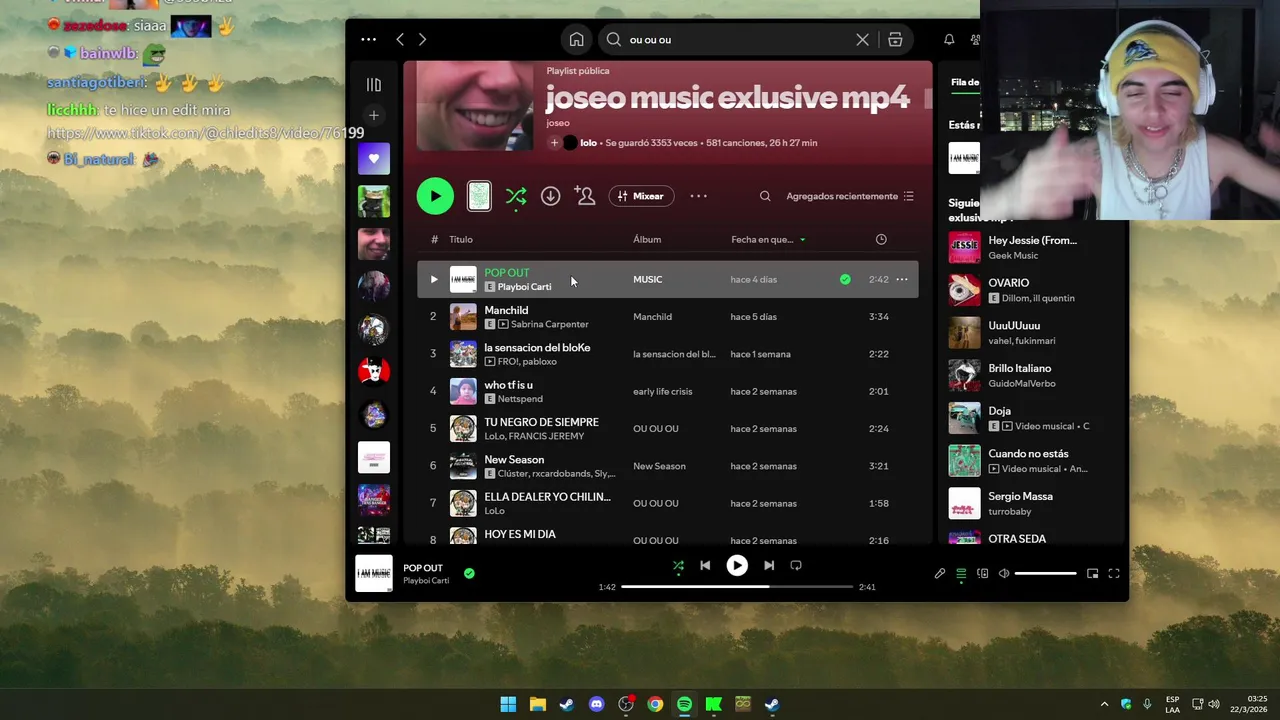Open 'early life crisis' album link
The height and width of the screenshot is (720, 1280).
click(x=662, y=391)
